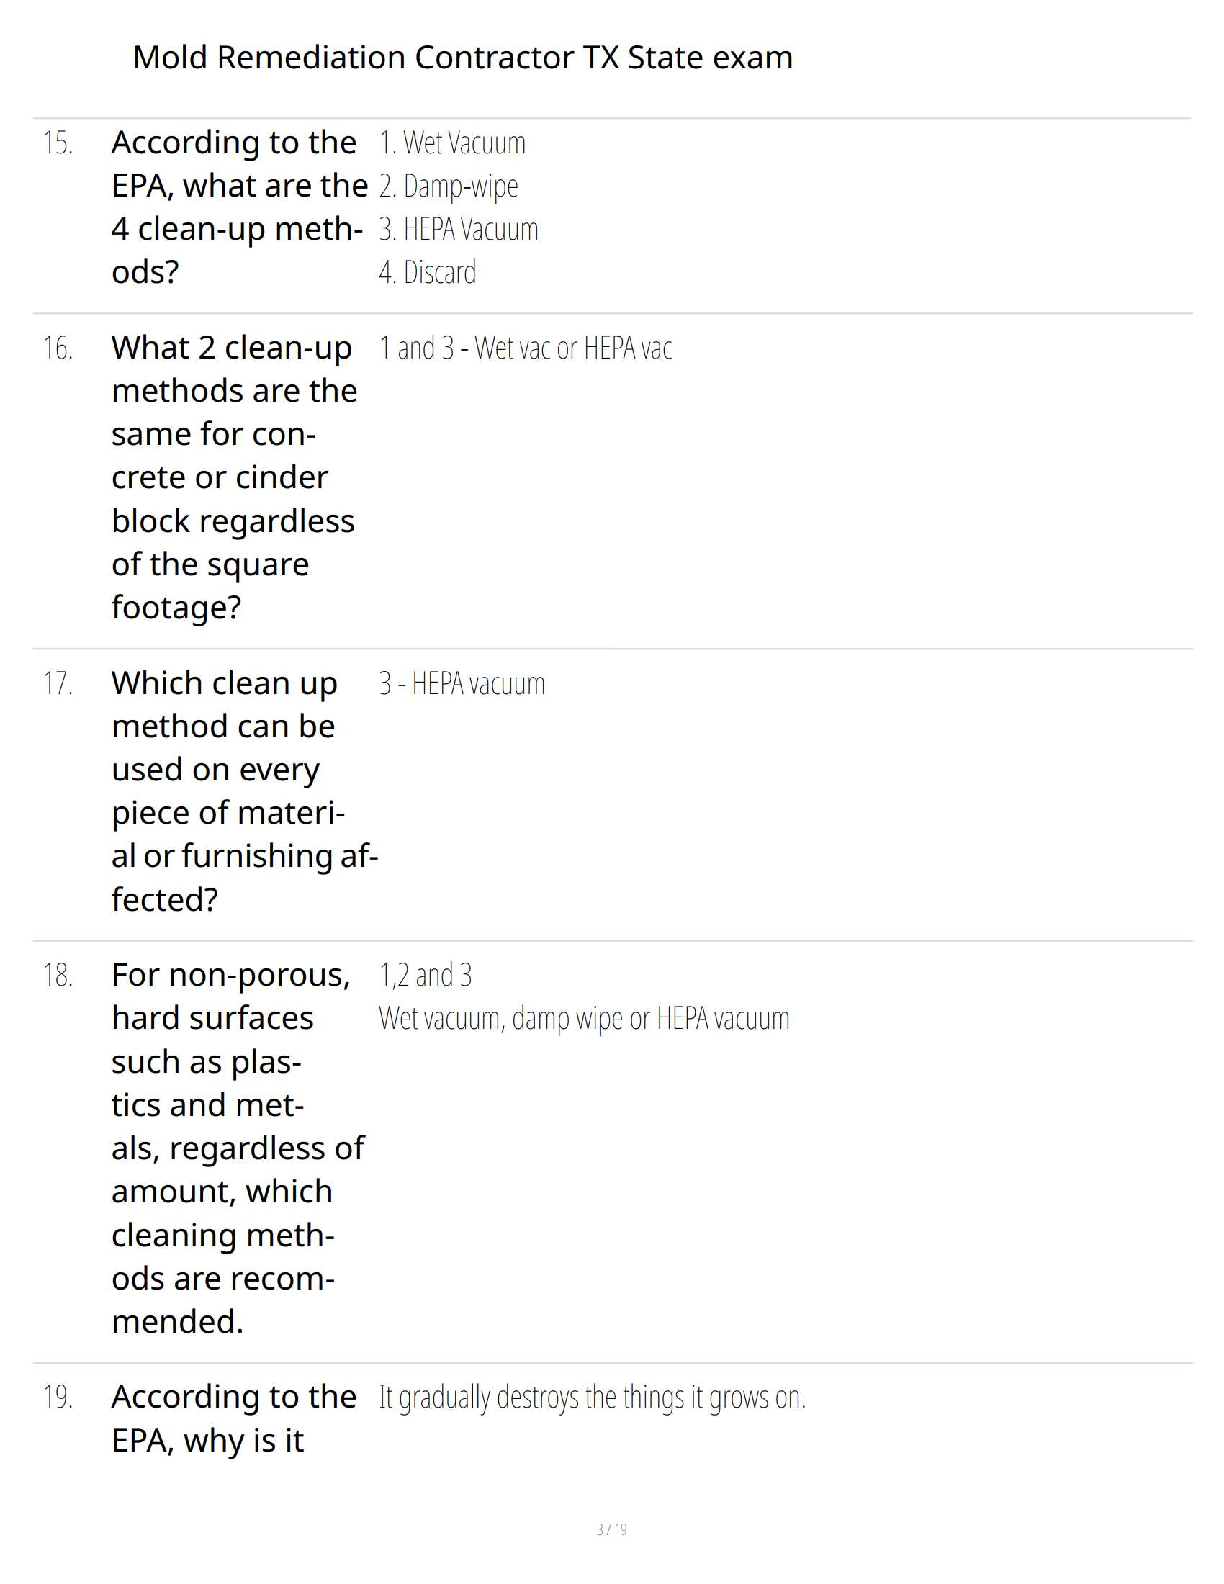The image size is (1224, 1584).
Task: Click question number 17
Action: tap(58, 684)
